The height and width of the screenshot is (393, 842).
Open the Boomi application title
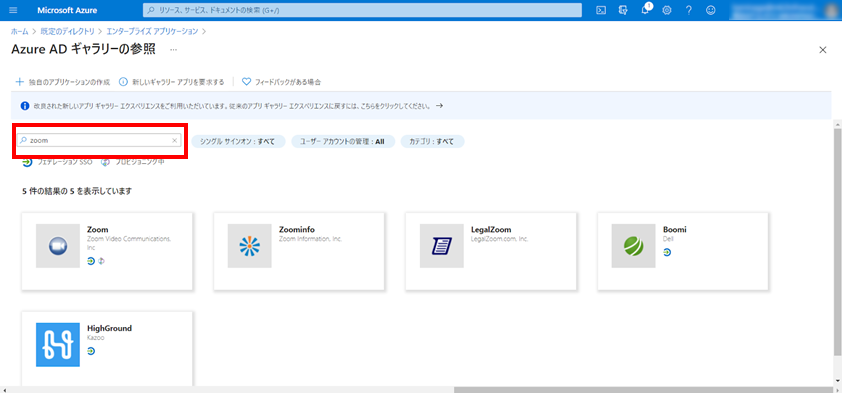[674, 229]
